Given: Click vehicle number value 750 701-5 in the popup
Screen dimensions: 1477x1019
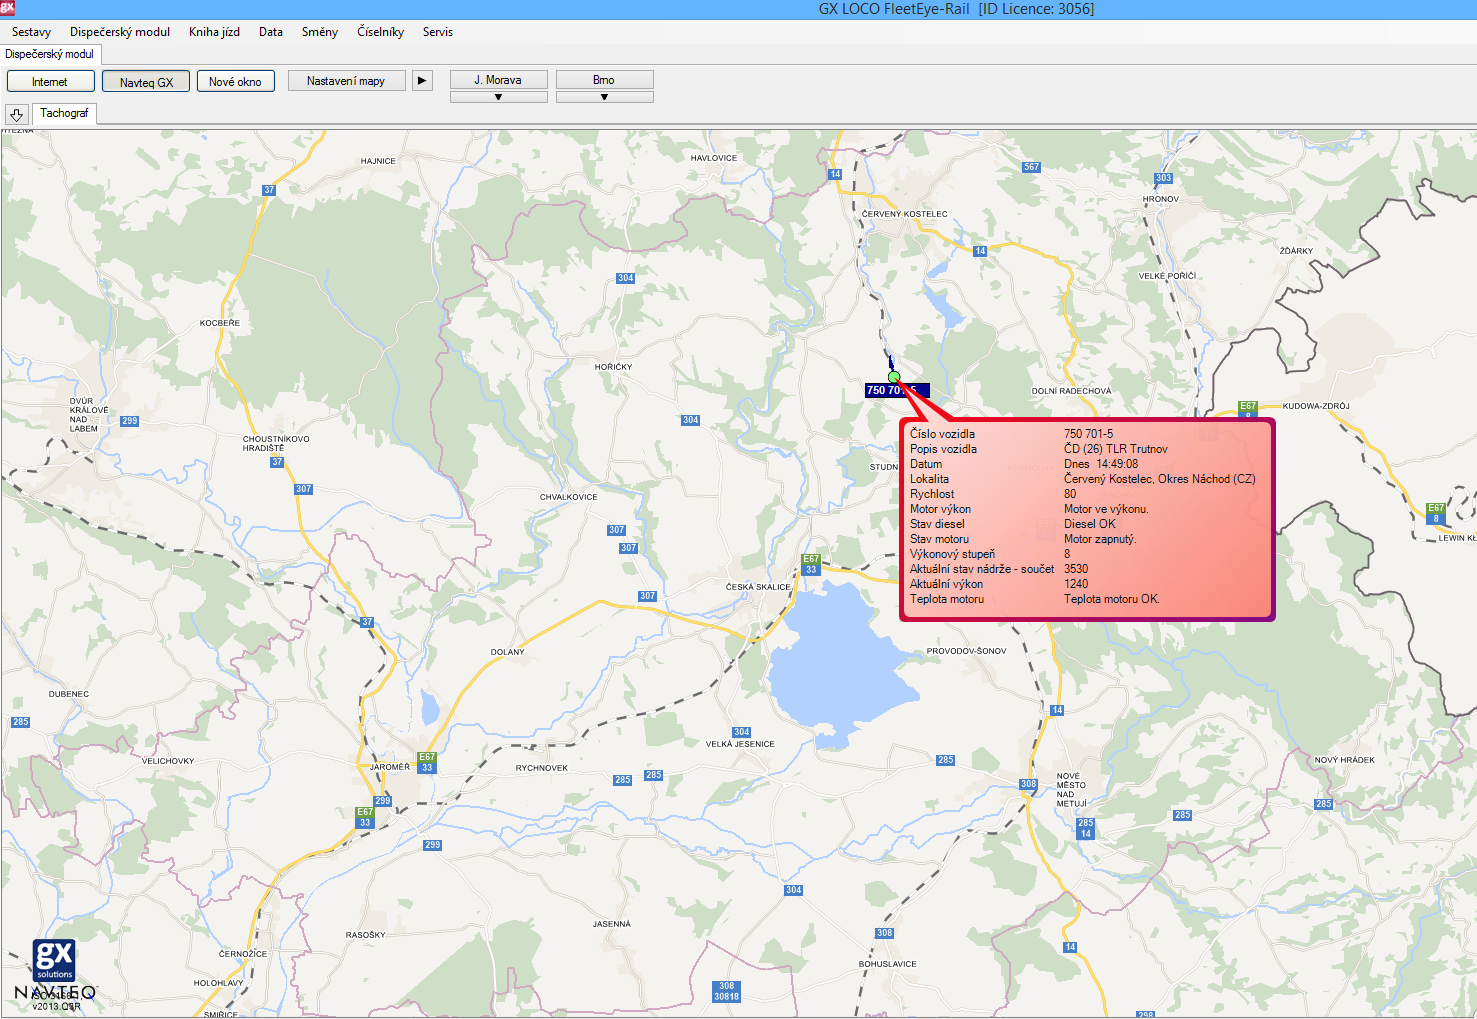Looking at the screenshot, I should pos(1088,434).
